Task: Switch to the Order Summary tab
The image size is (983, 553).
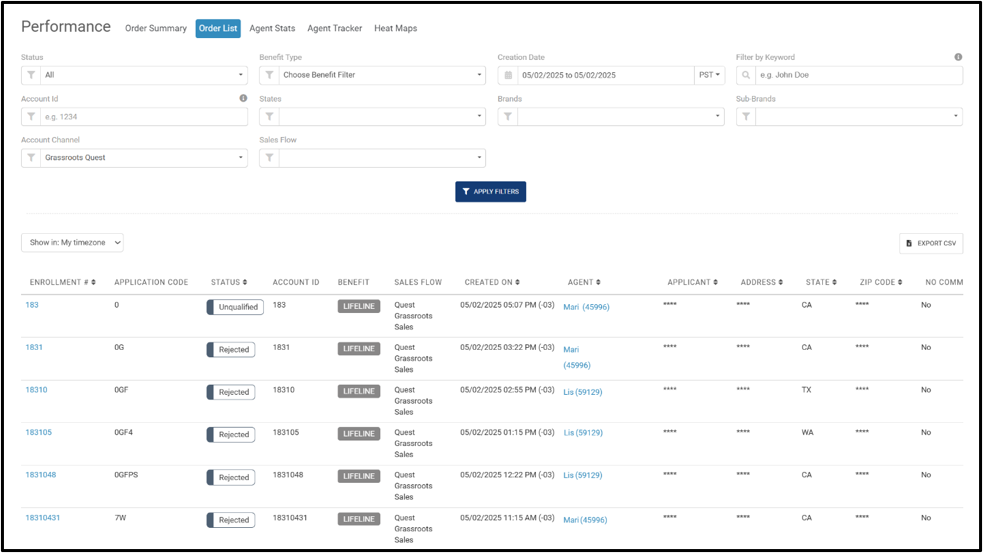Action: click(155, 28)
